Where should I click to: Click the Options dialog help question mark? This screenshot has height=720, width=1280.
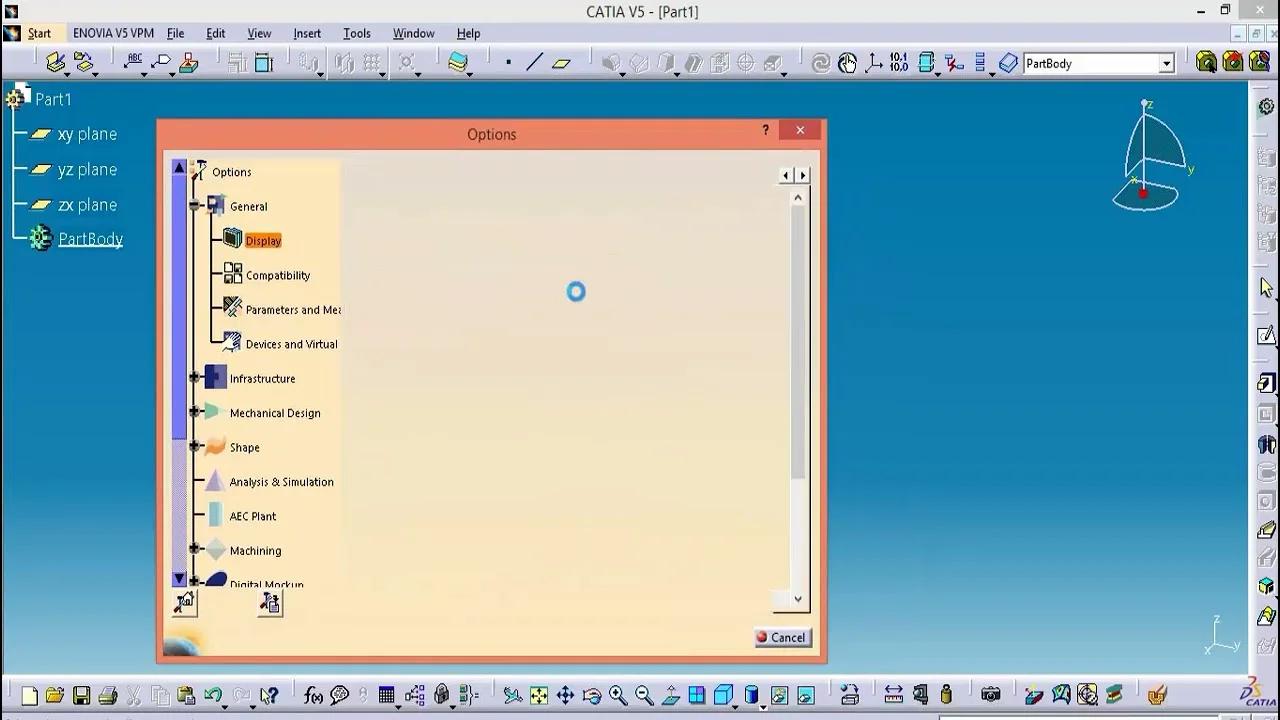pos(765,131)
